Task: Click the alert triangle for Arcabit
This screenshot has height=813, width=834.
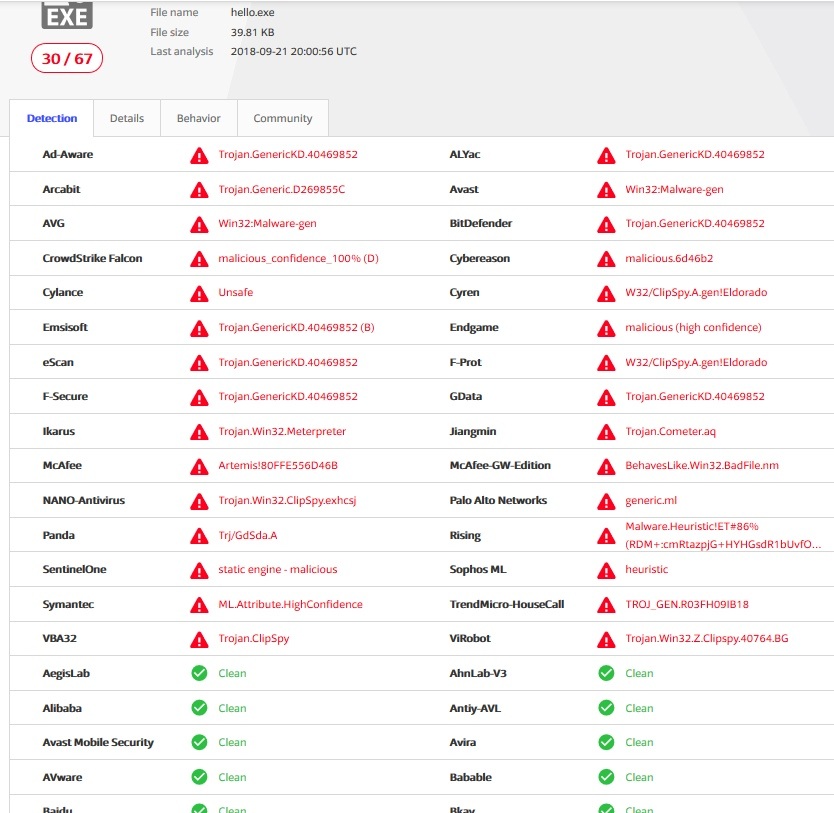Action: point(199,190)
